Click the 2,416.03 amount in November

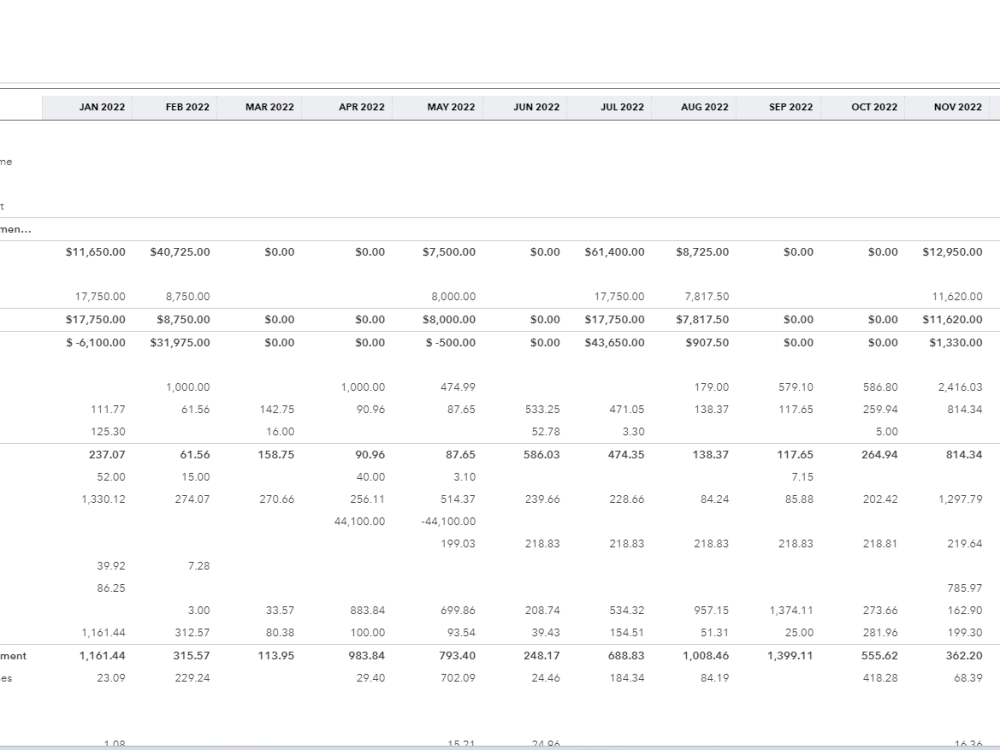[x=960, y=387]
